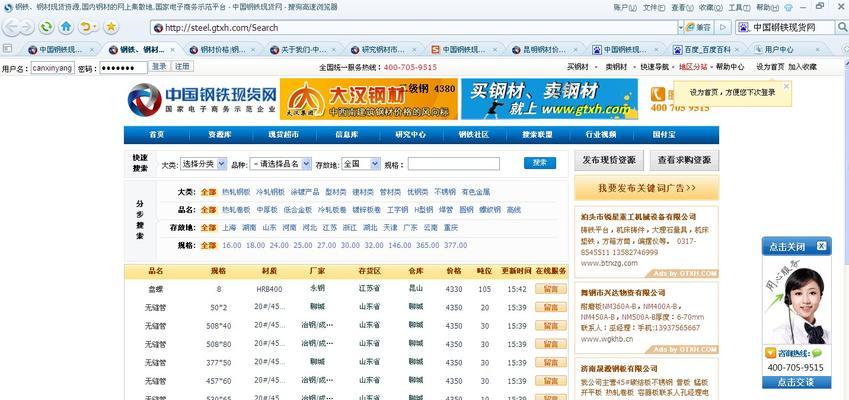Click the magnifier icon in browser search box

(843, 27)
